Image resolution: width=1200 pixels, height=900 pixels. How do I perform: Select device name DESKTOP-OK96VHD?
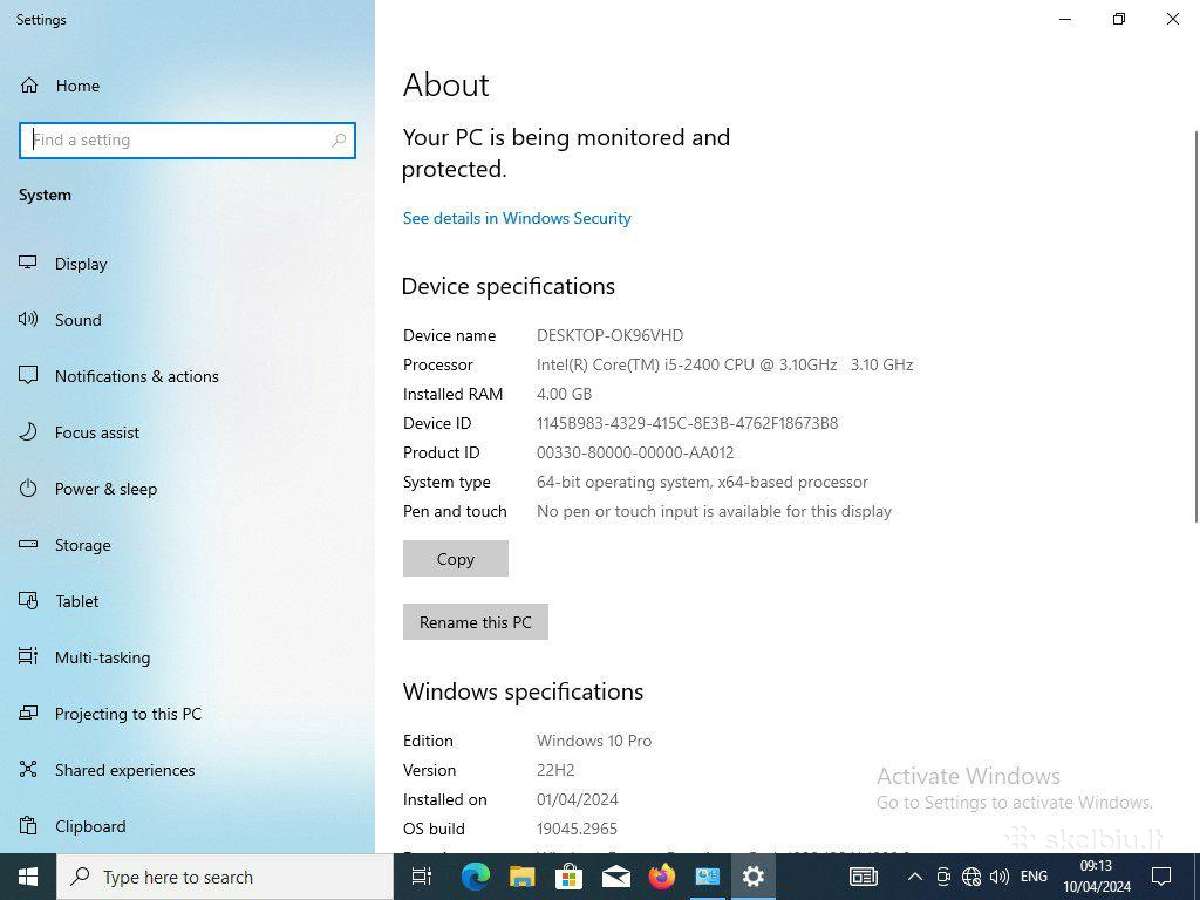point(610,335)
